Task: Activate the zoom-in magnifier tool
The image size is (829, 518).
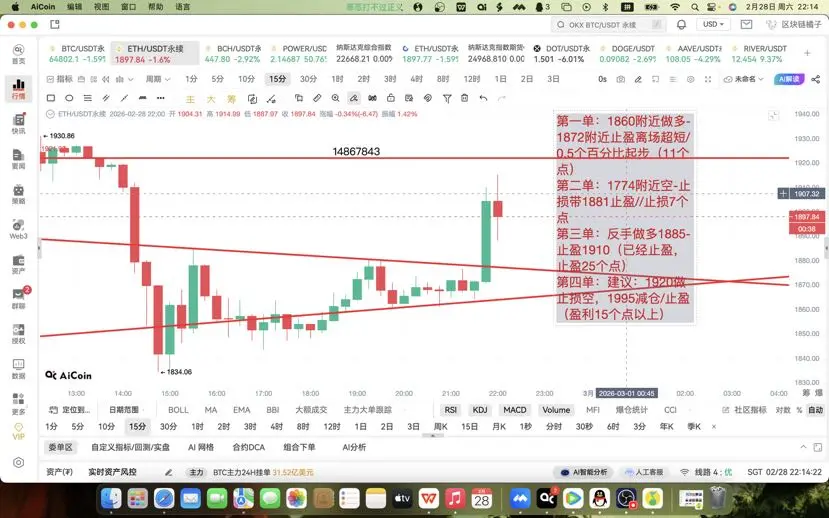Action: [x=335, y=98]
